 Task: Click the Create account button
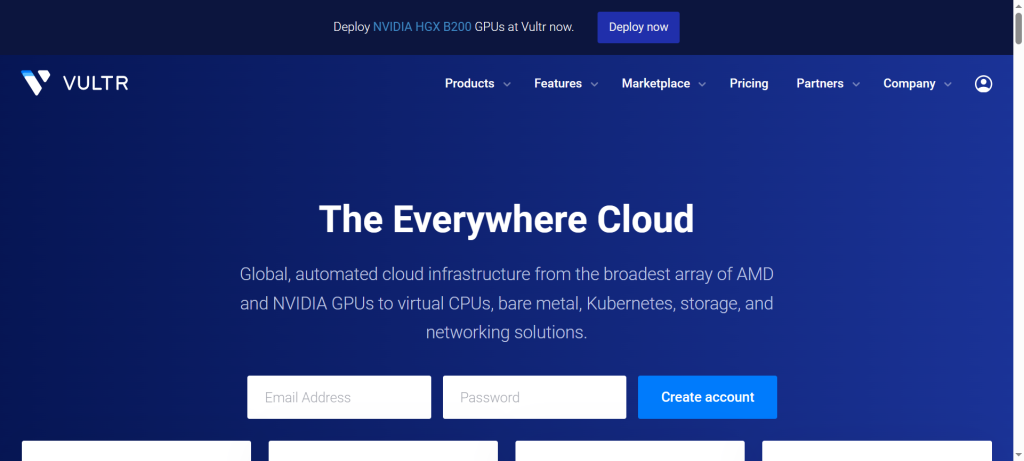[x=707, y=397]
